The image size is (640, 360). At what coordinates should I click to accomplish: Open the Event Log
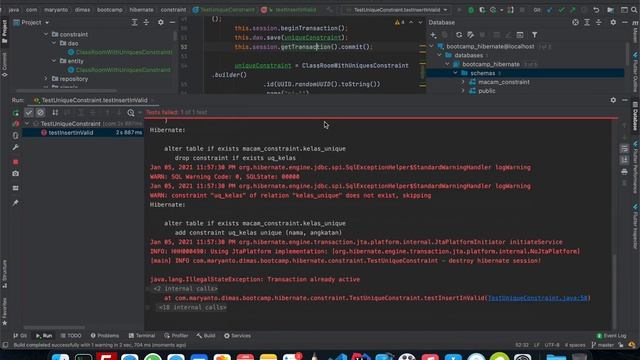[x=611, y=336]
